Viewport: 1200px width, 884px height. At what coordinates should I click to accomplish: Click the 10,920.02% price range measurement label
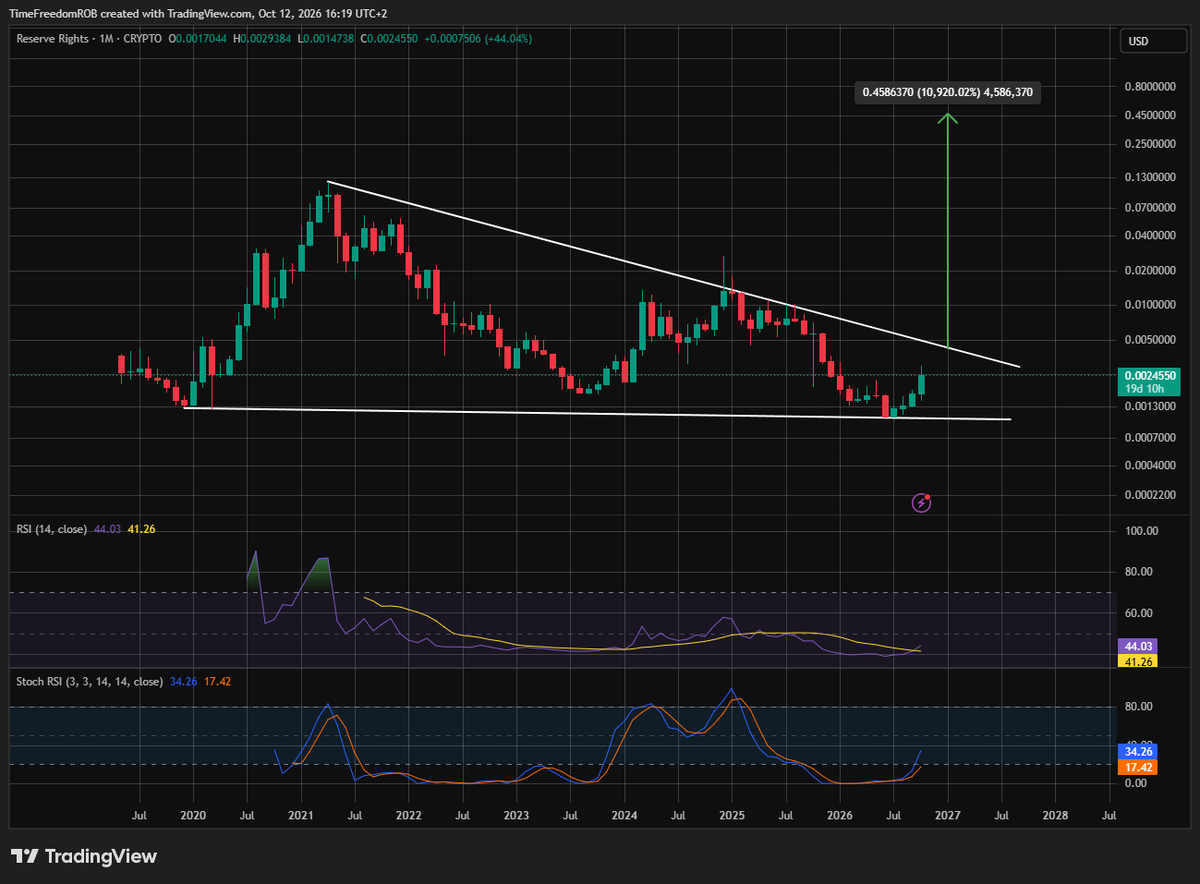click(x=948, y=92)
